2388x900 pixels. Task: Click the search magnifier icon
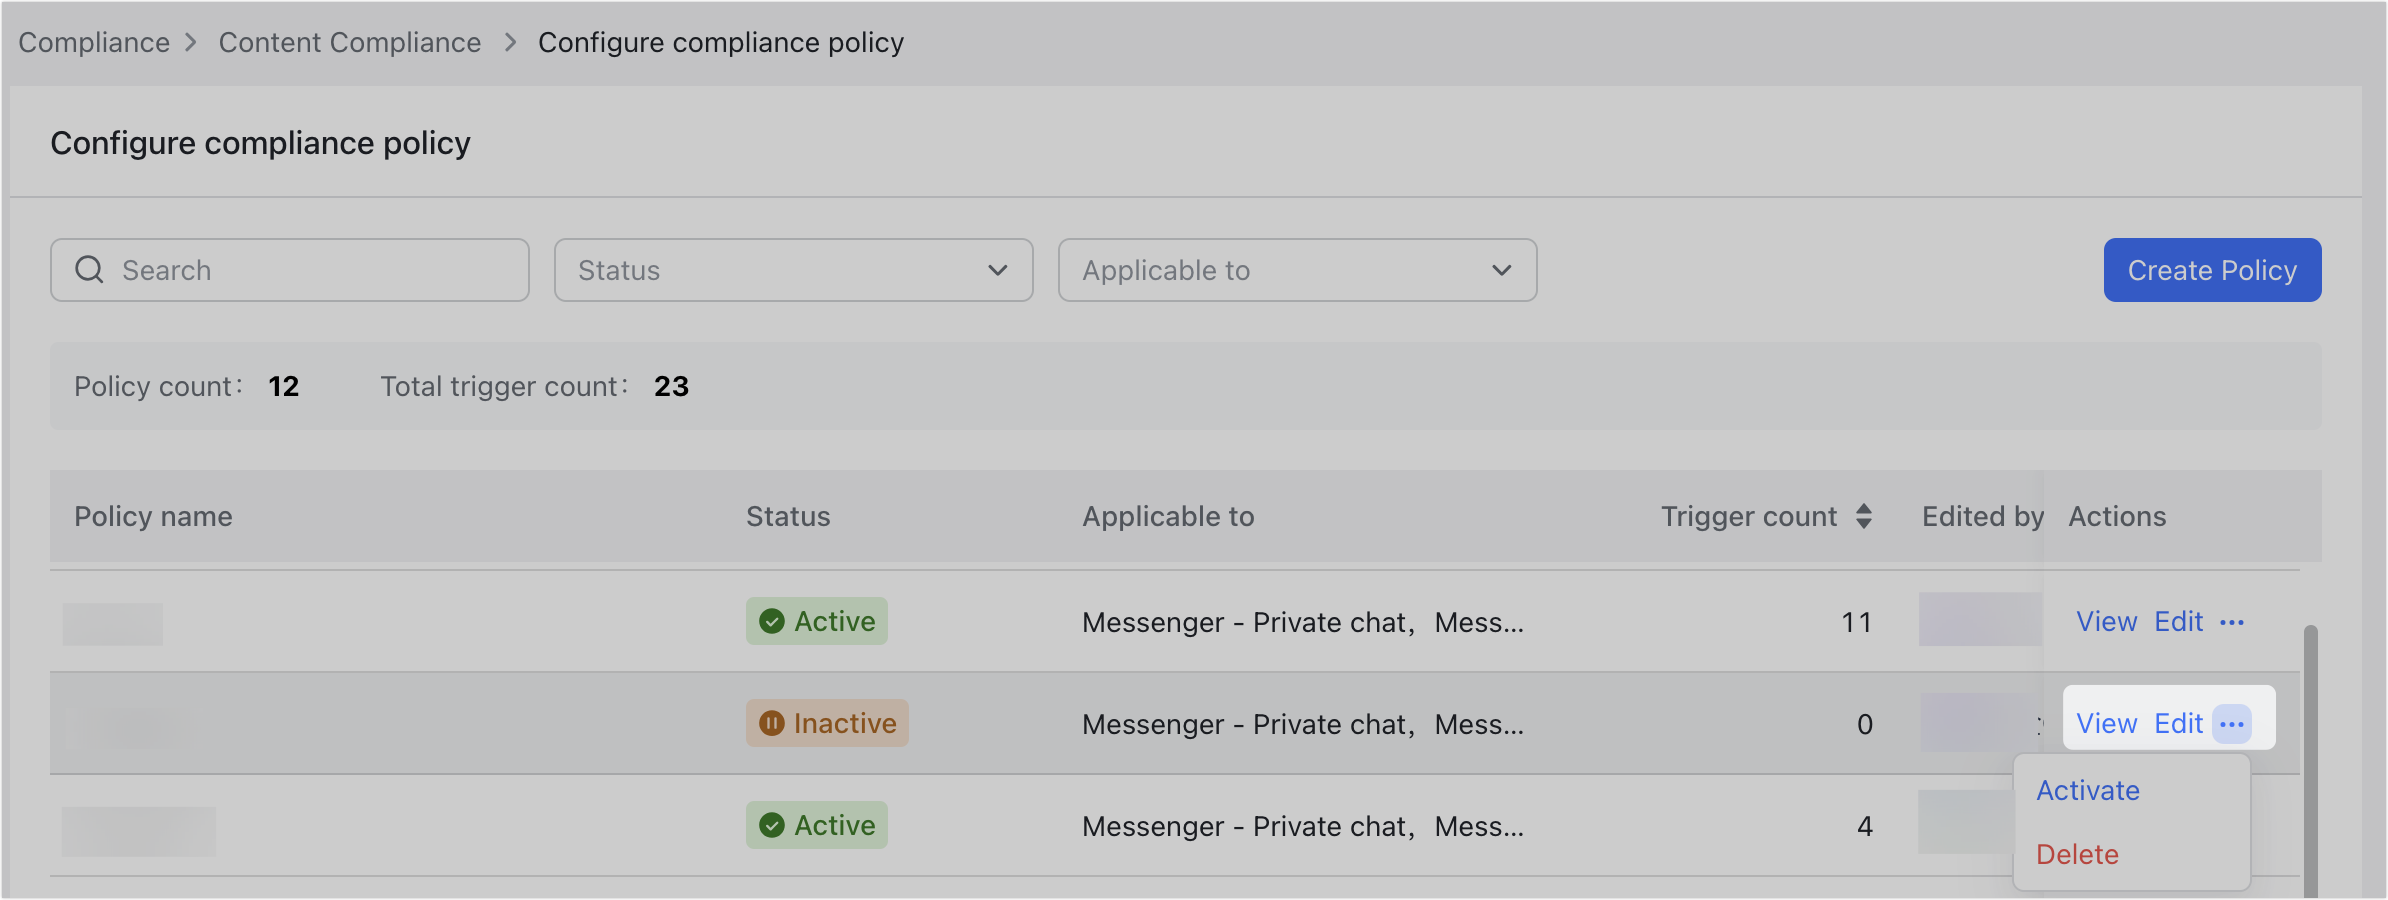click(x=89, y=270)
